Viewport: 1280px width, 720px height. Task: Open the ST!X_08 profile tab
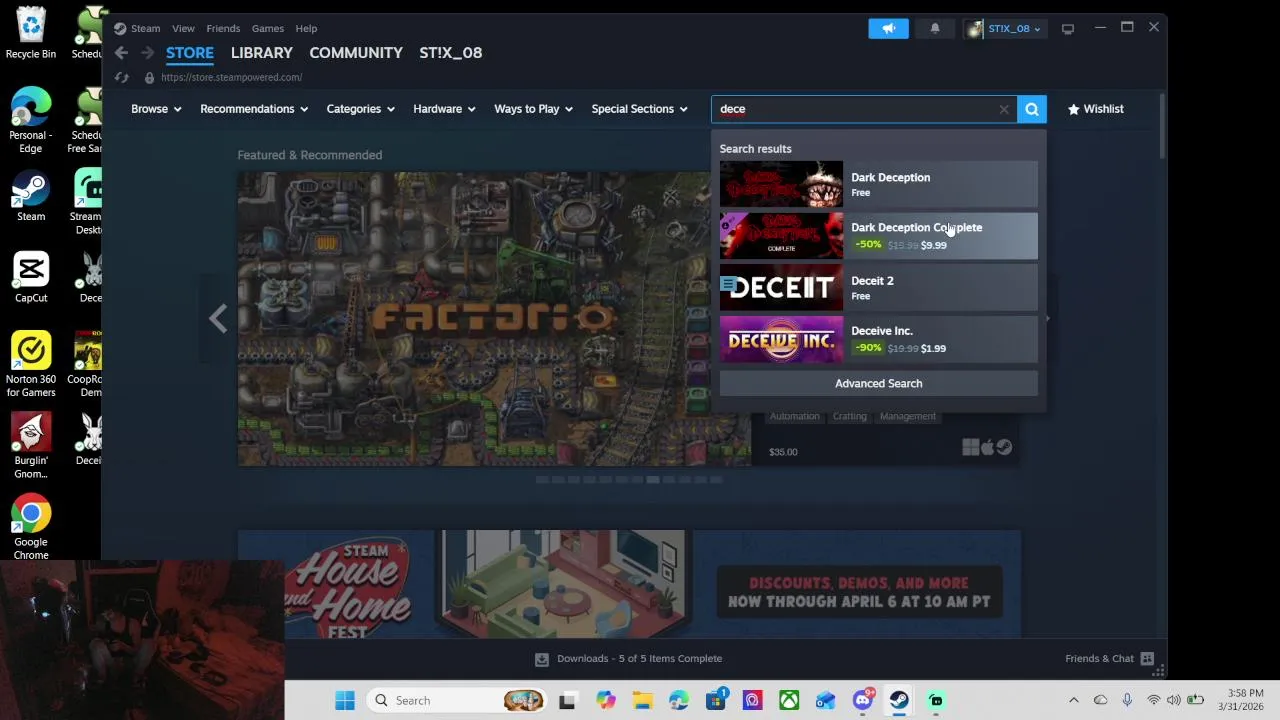pos(451,53)
